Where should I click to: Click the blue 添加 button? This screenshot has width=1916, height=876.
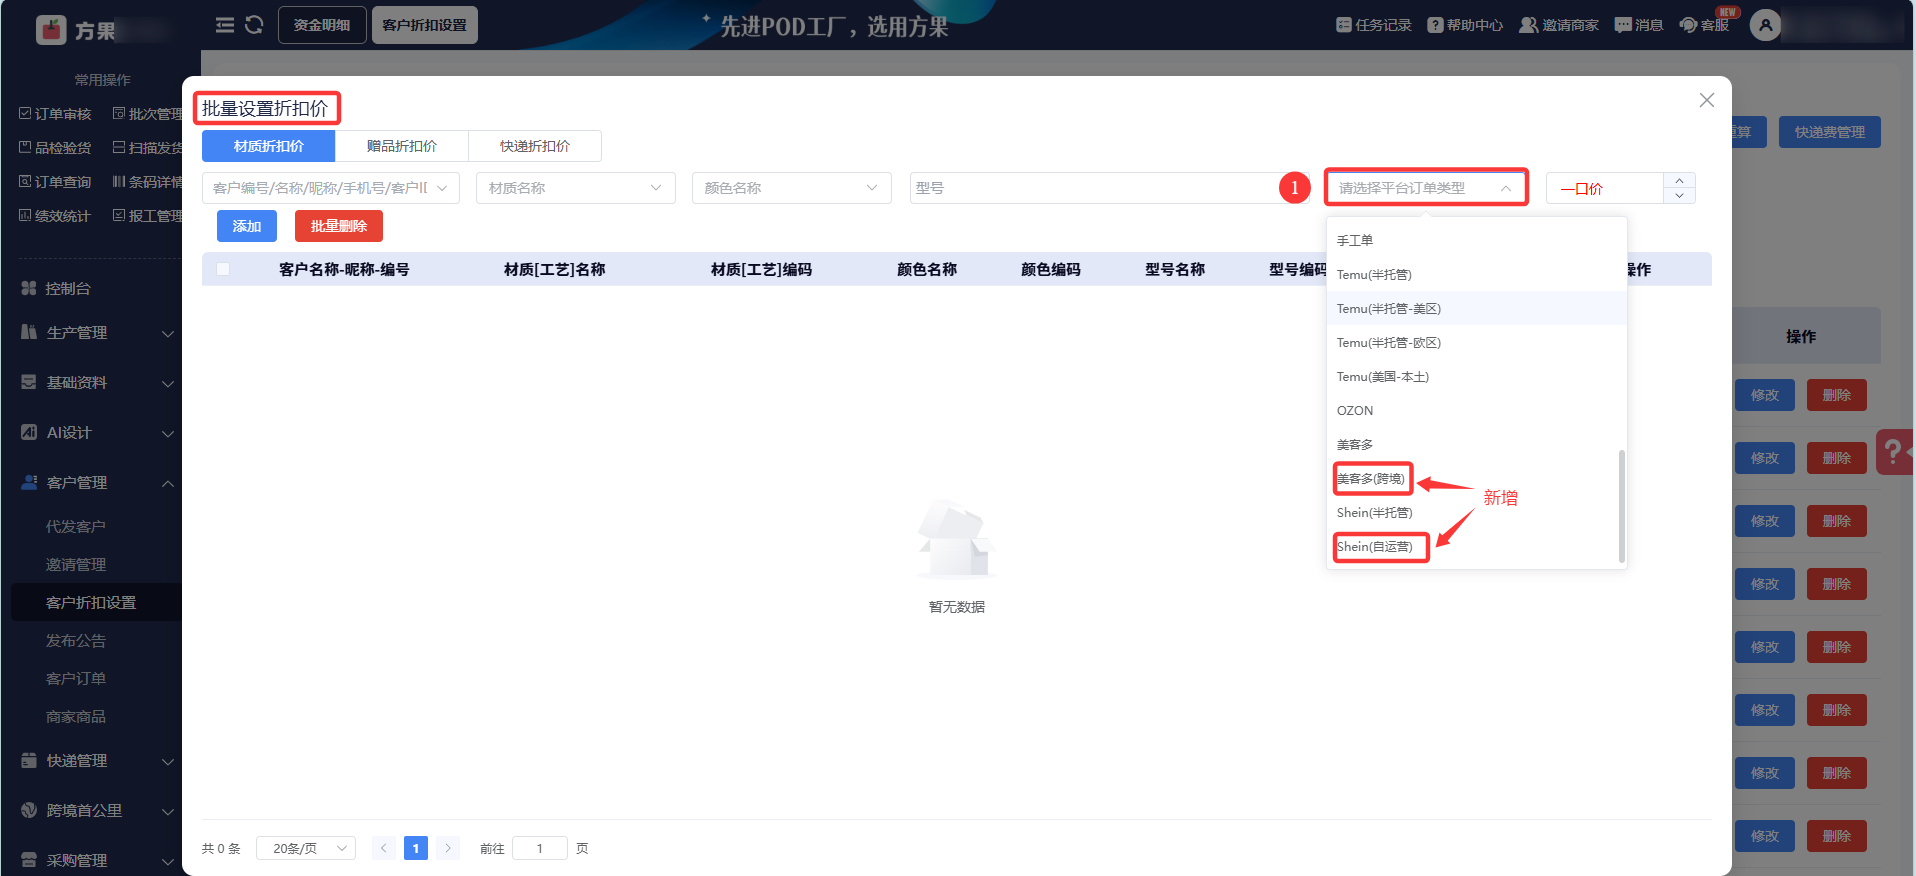coord(247,226)
